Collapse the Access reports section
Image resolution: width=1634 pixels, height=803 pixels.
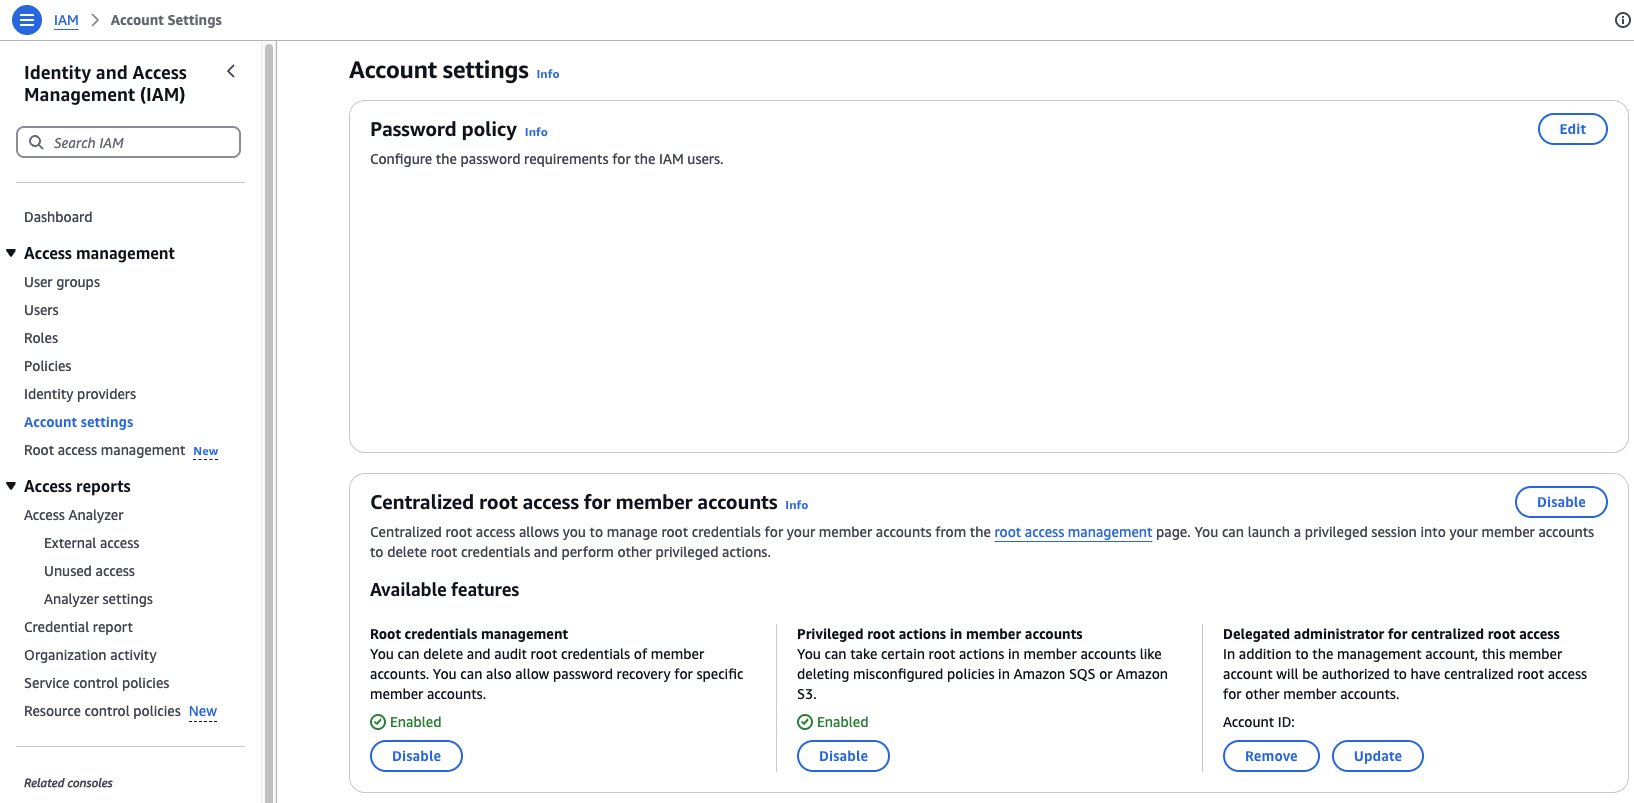11,486
